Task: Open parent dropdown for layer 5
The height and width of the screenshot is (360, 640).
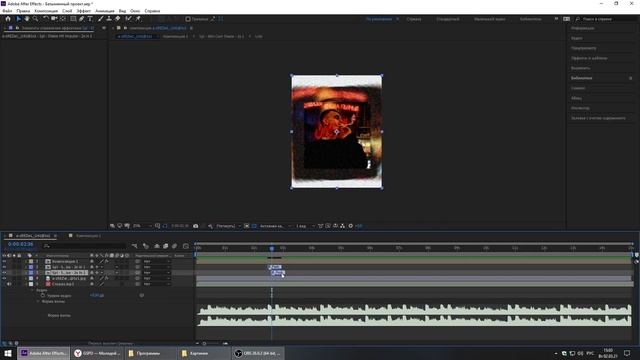Action: (x=156, y=284)
